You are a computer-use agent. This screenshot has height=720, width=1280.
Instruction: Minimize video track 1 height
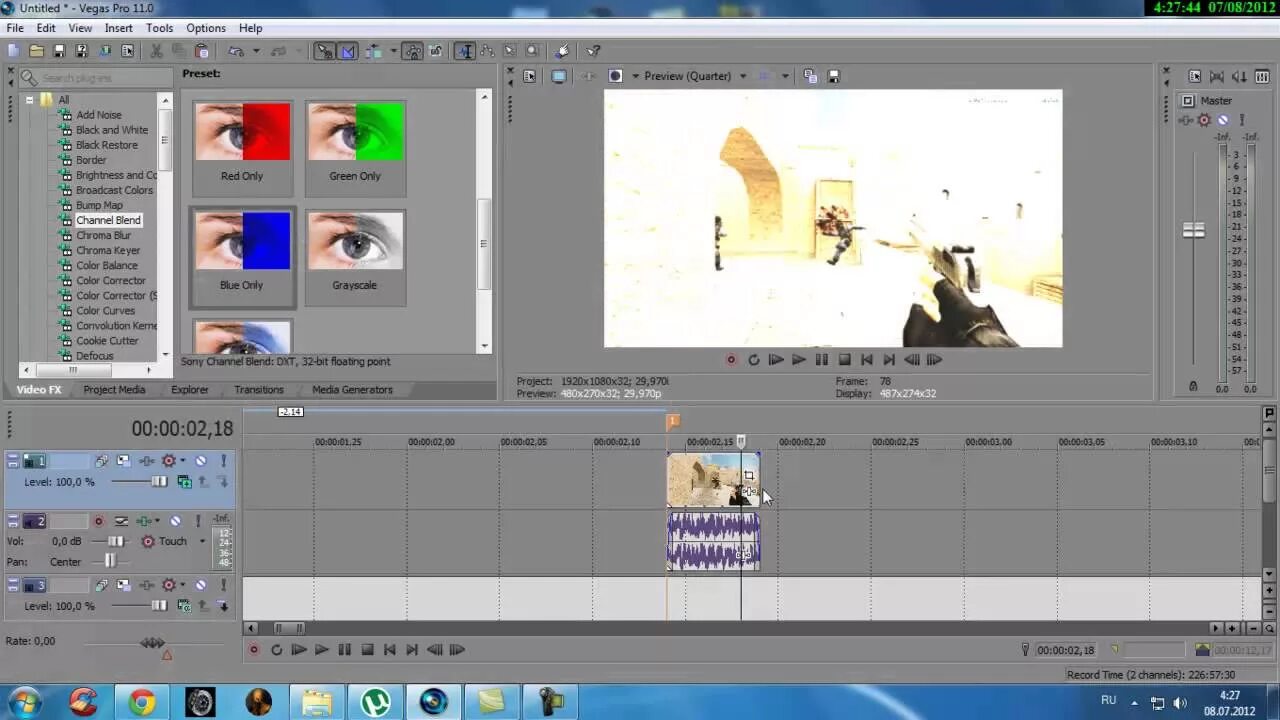coord(13,461)
